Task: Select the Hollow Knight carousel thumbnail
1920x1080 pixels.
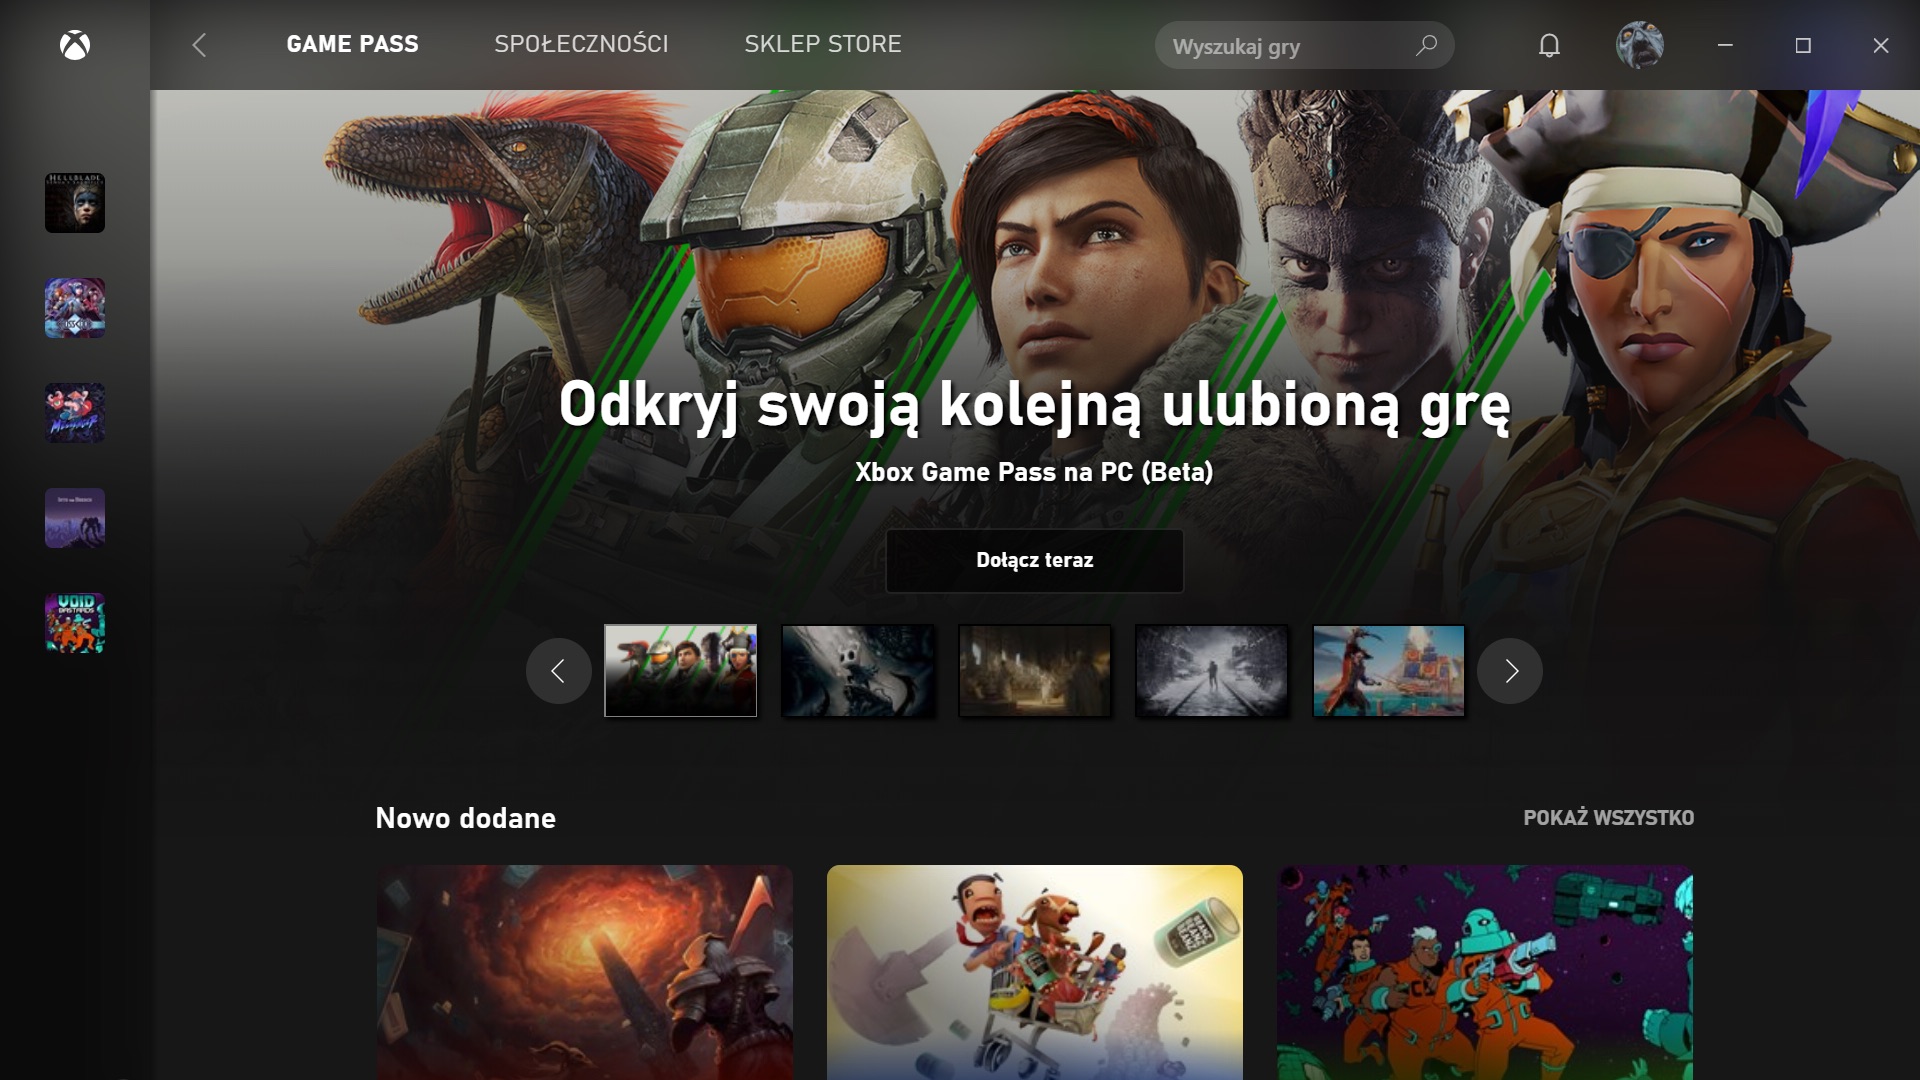Action: (858, 671)
